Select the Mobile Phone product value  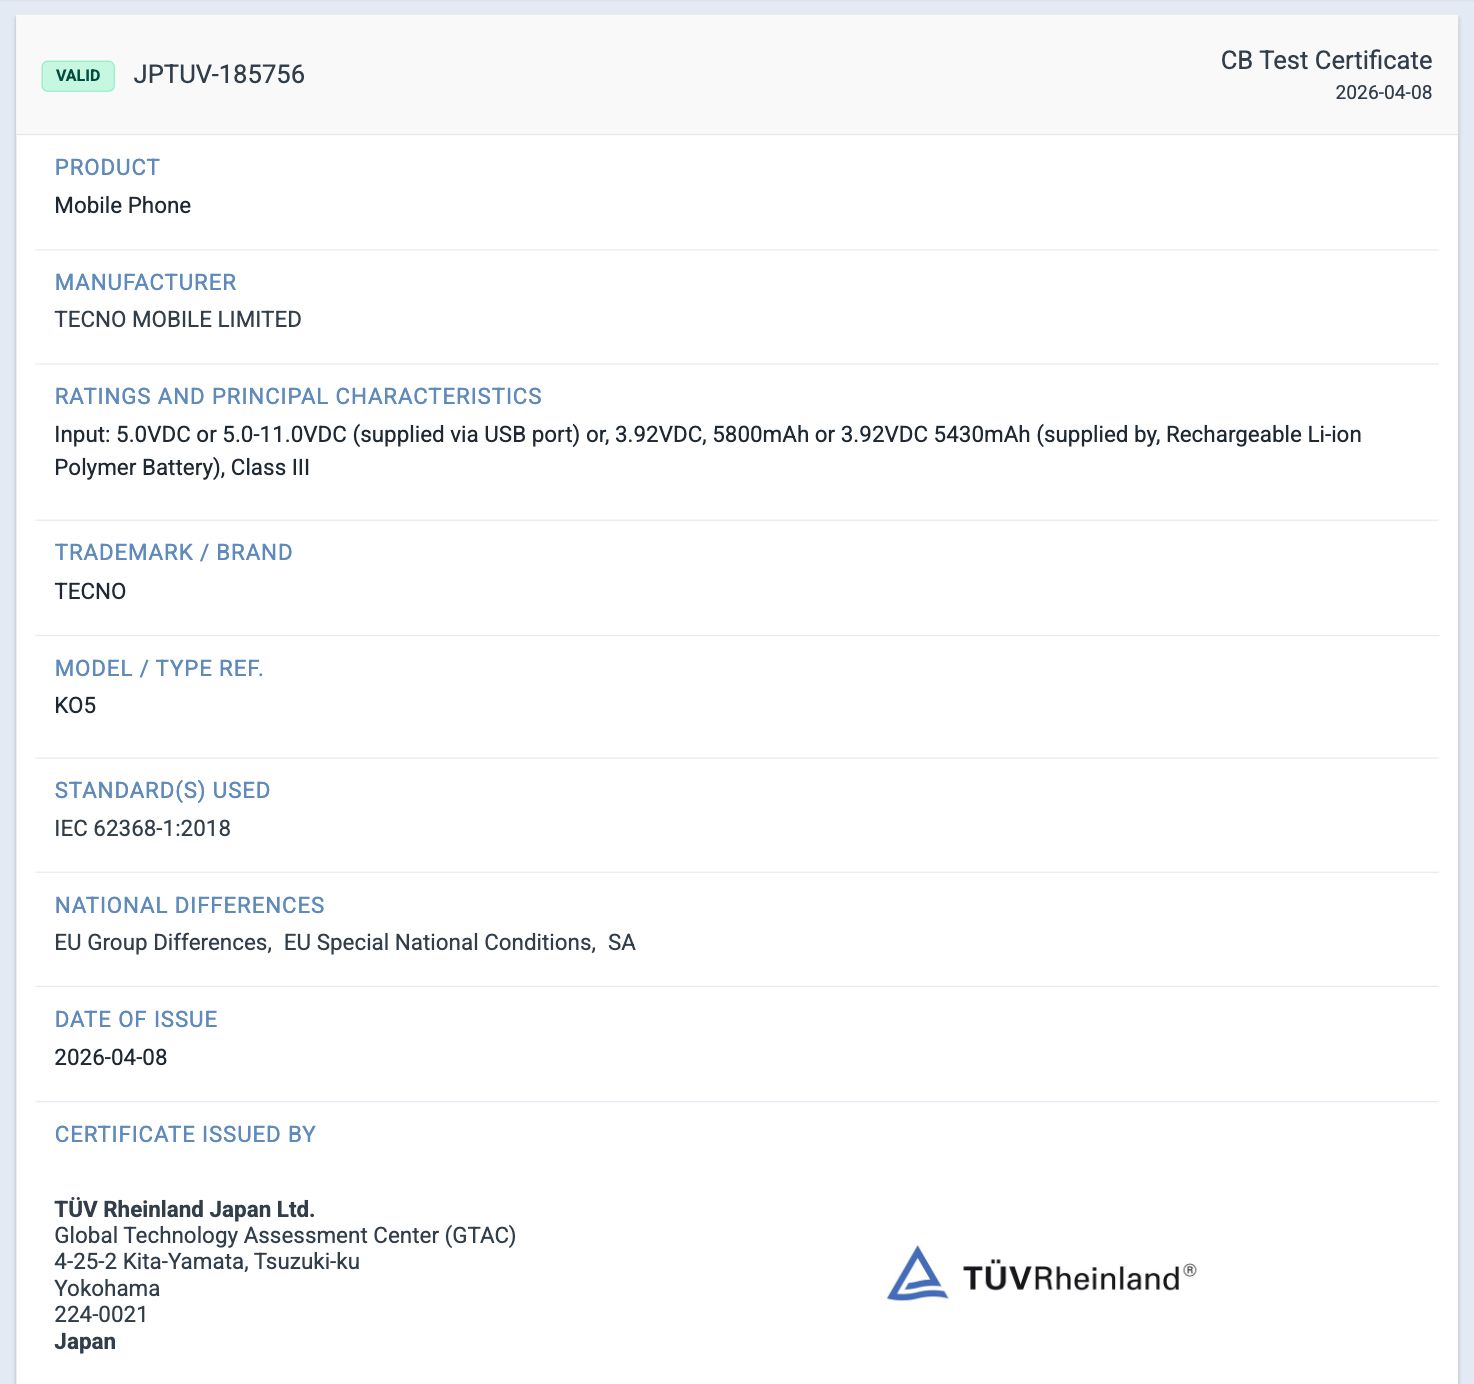coord(122,205)
